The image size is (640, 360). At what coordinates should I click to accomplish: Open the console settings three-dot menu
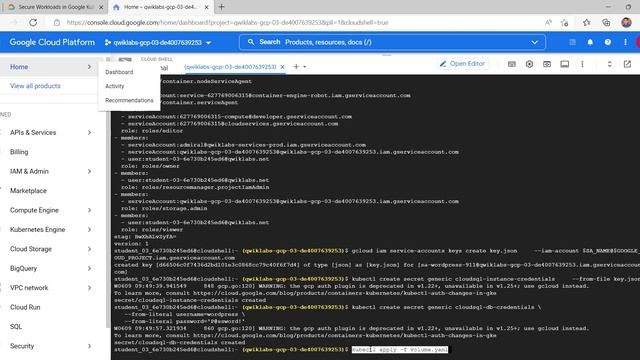[x=625, y=42]
